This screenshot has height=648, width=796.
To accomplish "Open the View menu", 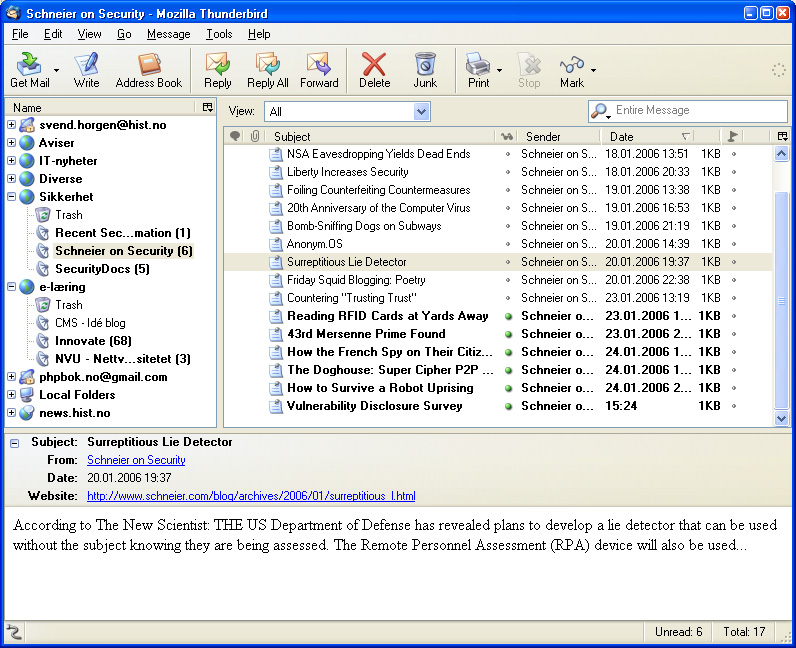I will pos(89,34).
